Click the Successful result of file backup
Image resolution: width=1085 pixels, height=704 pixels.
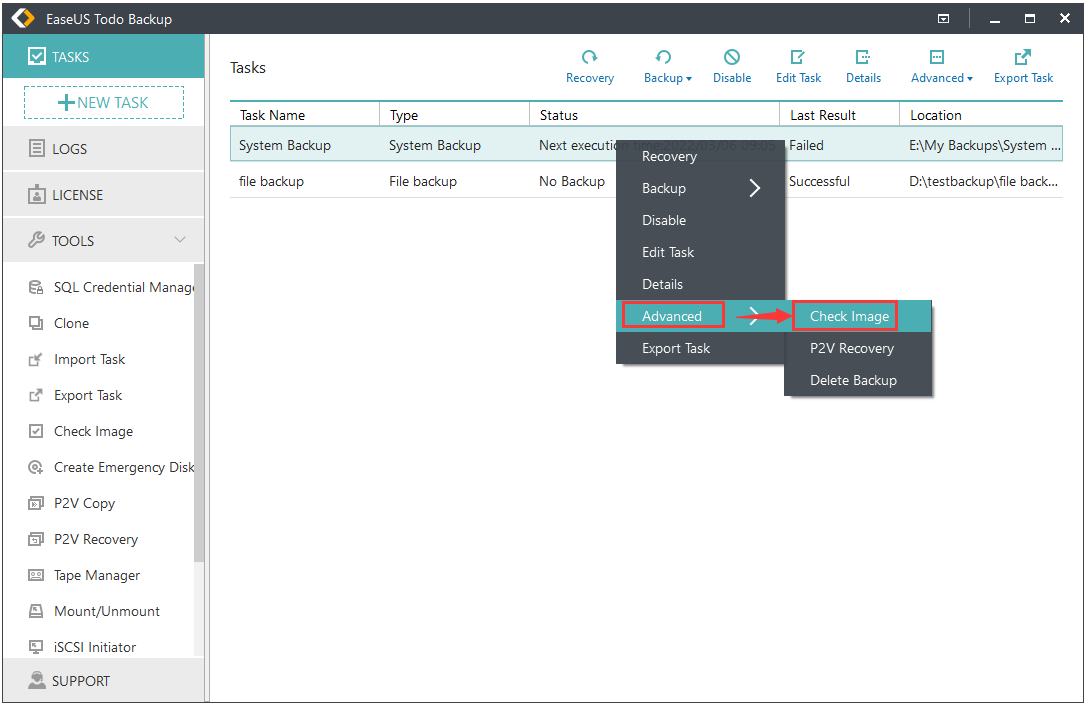(819, 181)
